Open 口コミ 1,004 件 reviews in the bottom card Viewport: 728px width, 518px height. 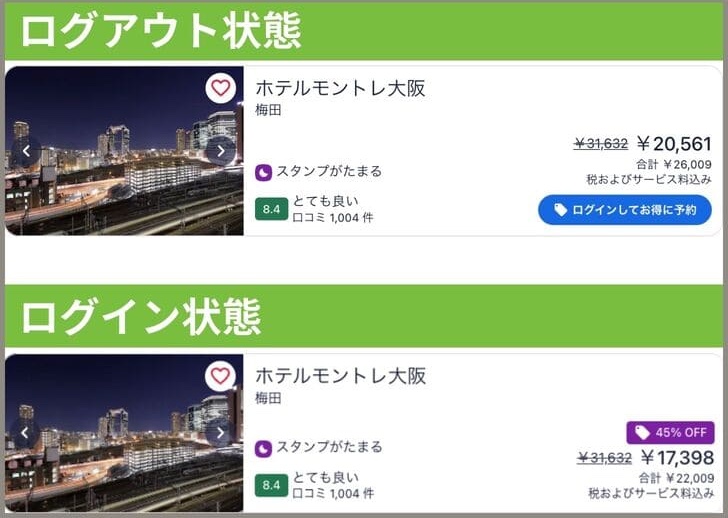click(333, 493)
